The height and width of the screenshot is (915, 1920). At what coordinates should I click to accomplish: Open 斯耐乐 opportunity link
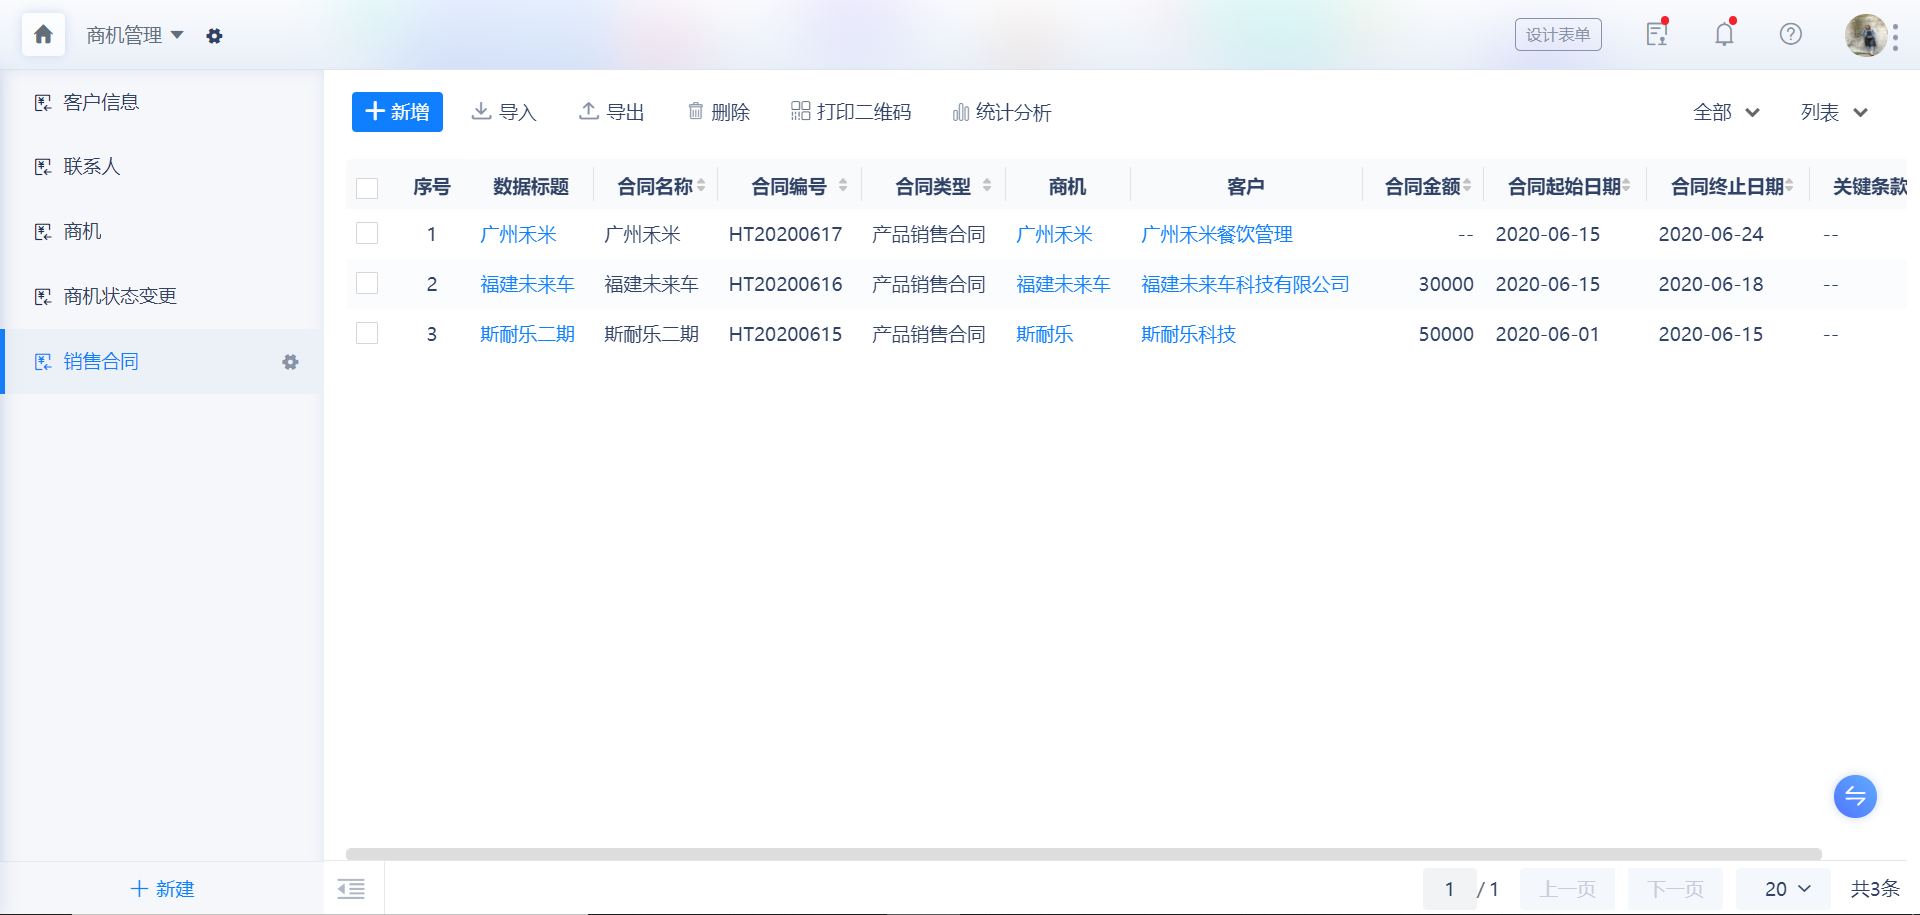click(1044, 334)
